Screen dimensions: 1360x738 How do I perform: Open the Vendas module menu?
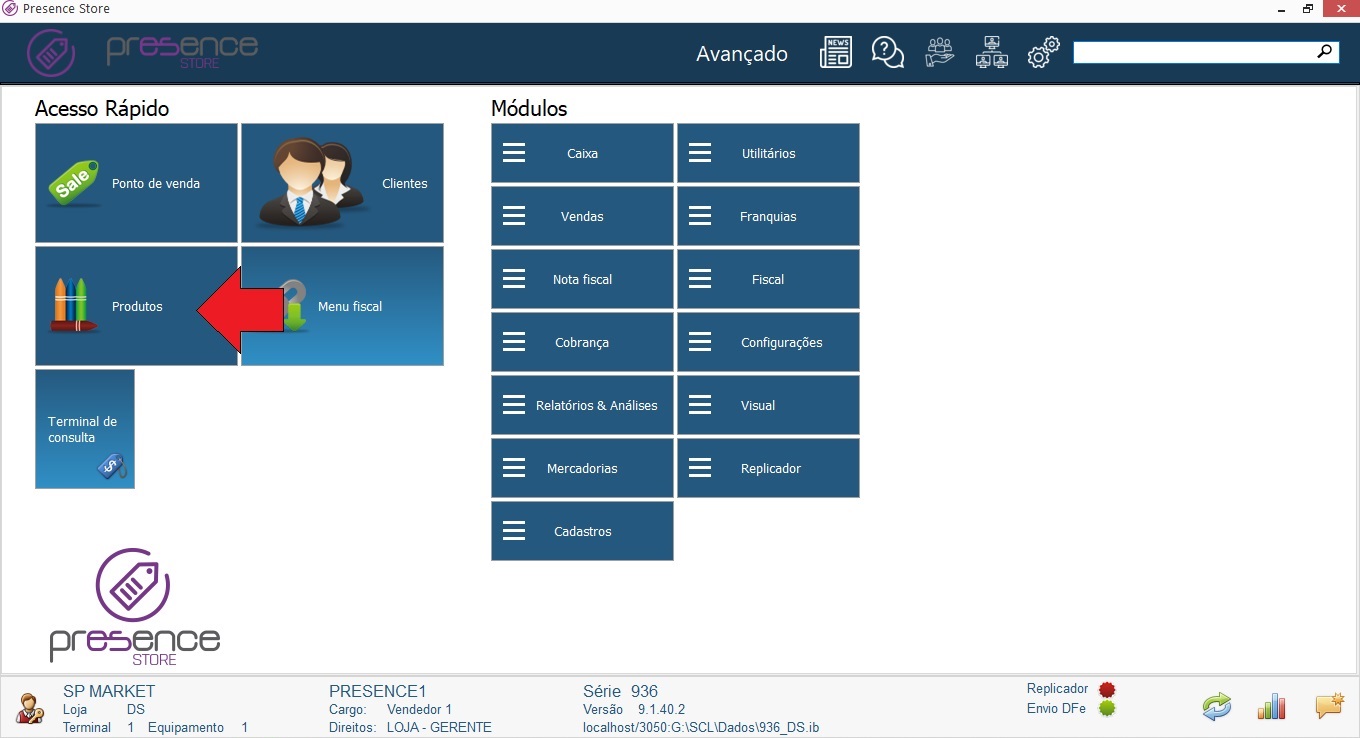point(582,216)
